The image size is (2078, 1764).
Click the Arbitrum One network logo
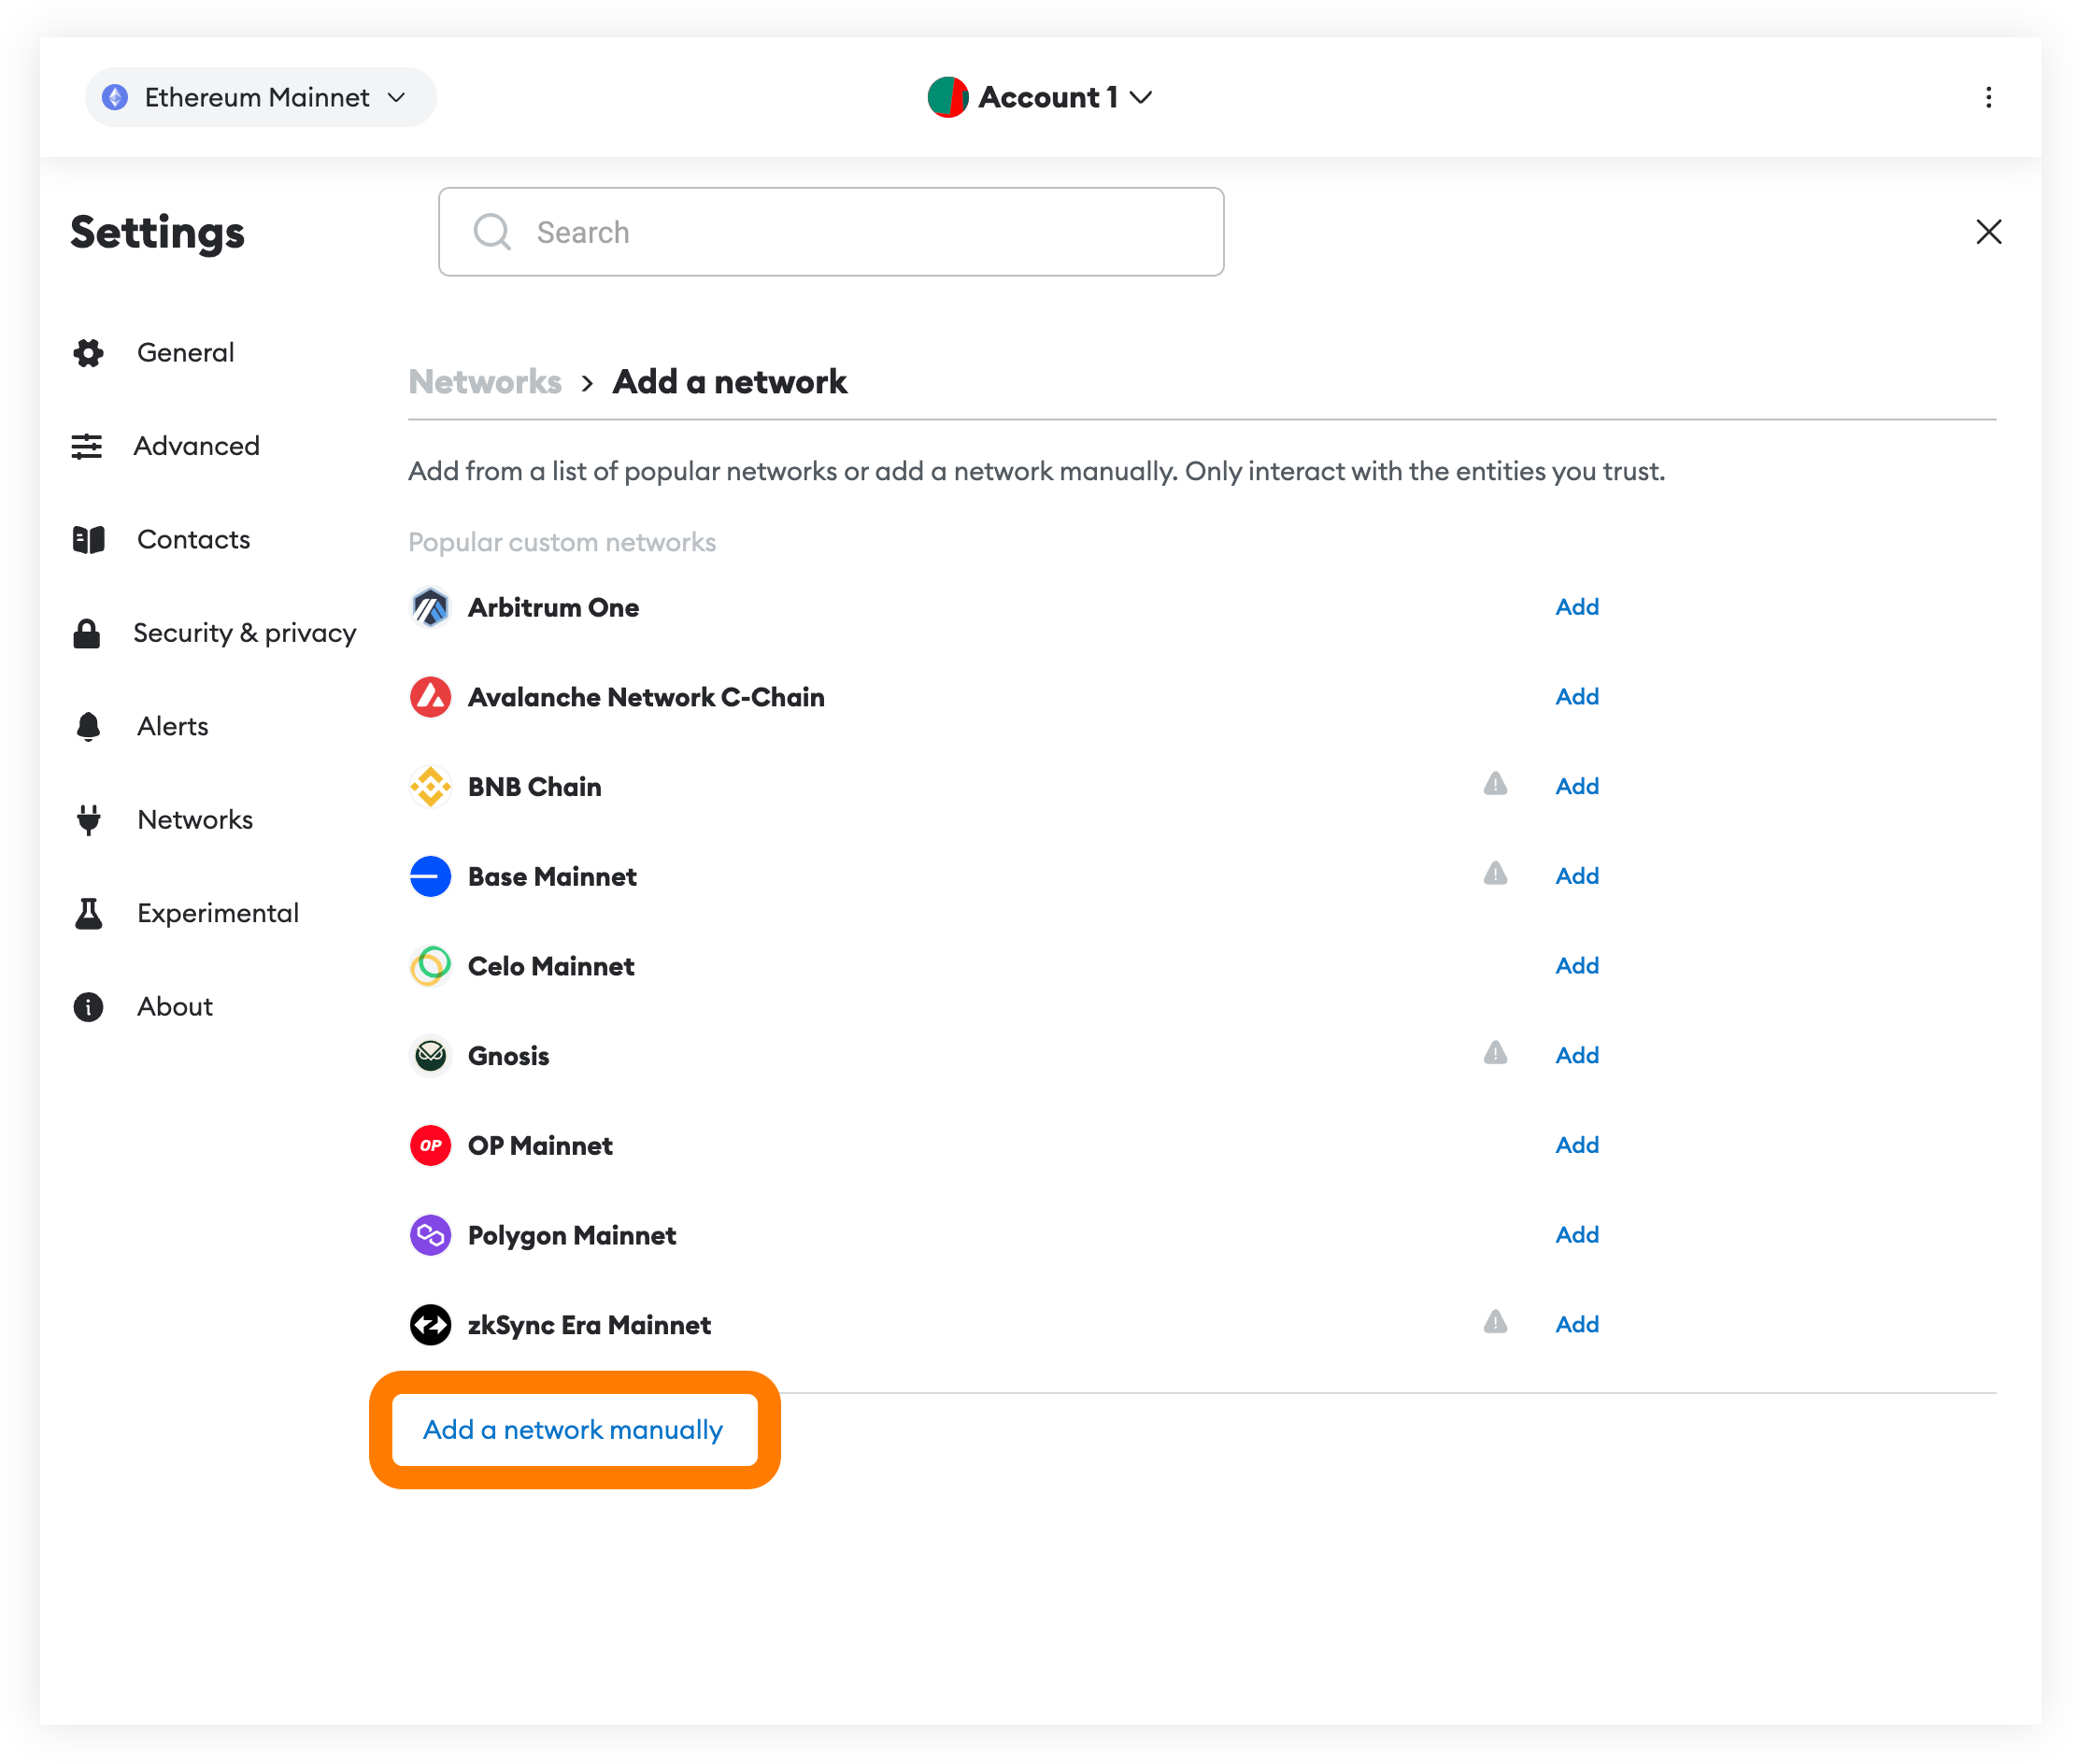430,607
